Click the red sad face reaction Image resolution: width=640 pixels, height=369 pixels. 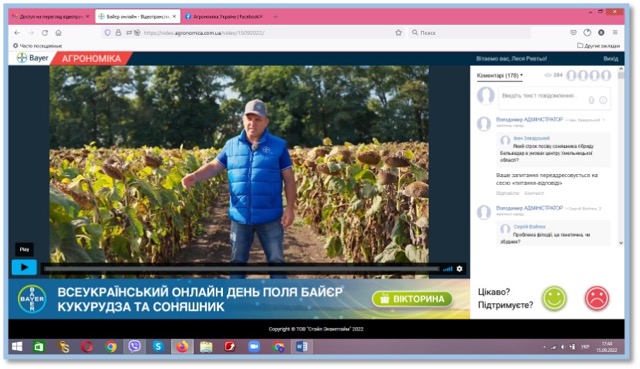click(597, 298)
